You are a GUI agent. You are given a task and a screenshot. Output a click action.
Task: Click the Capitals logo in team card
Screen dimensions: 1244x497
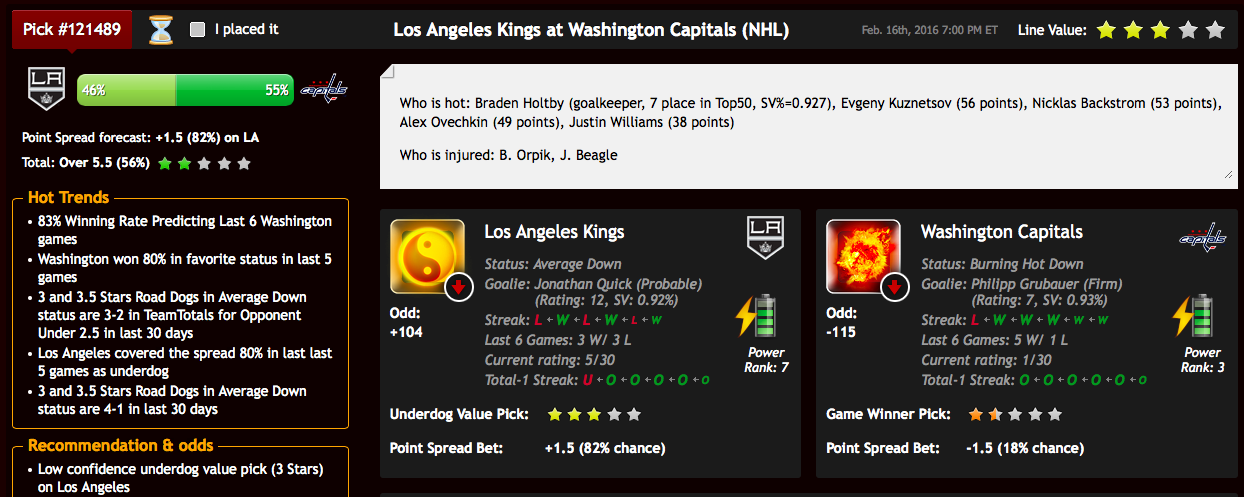coord(1203,237)
